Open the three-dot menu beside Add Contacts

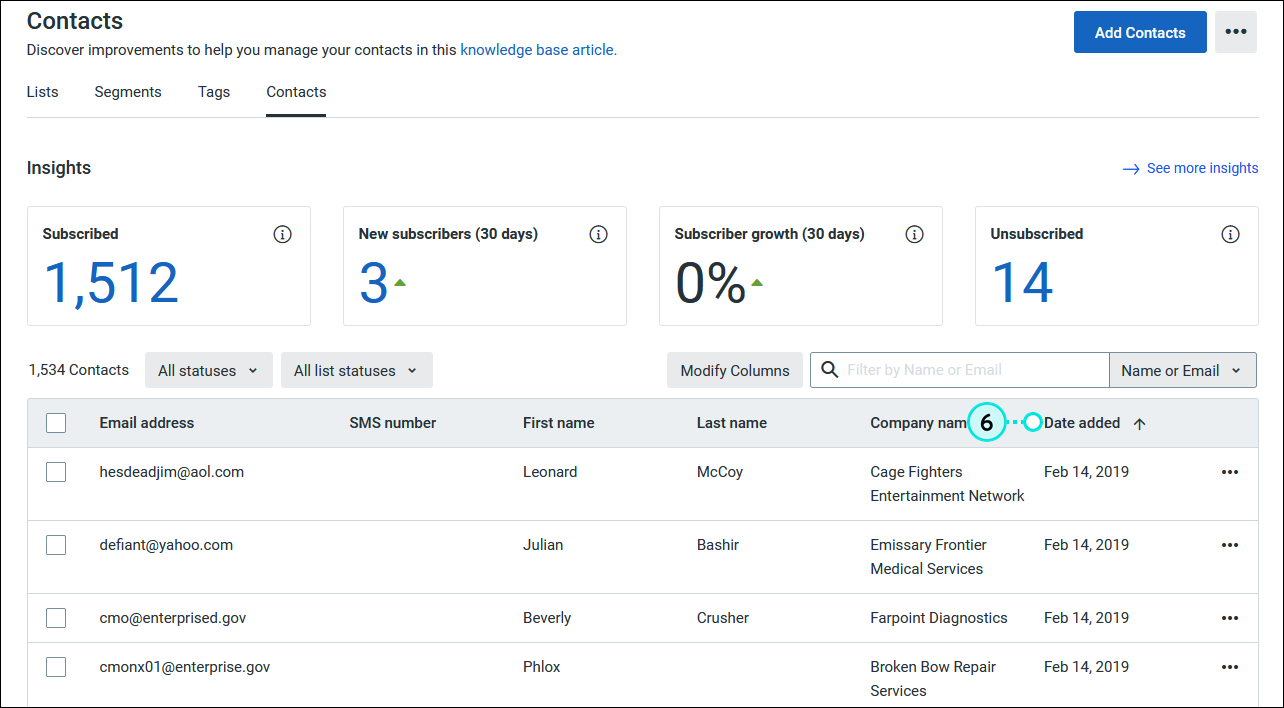pos(1236,32)
